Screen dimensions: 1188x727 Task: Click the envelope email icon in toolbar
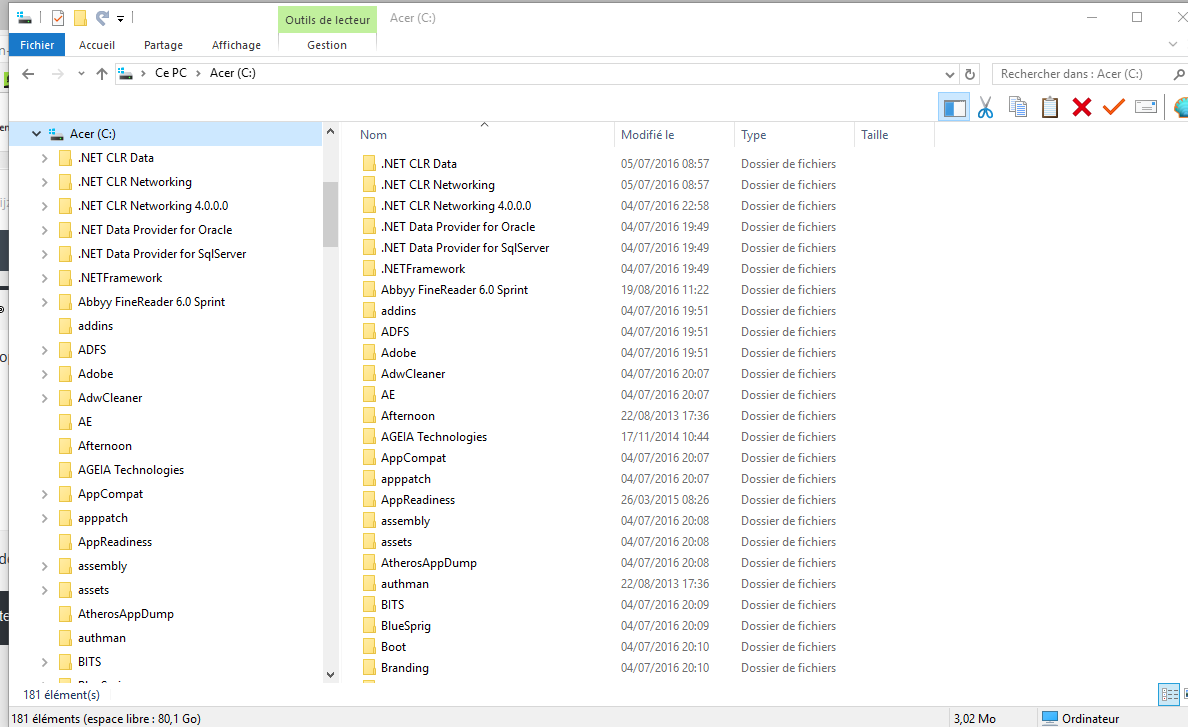point(1146,107)
